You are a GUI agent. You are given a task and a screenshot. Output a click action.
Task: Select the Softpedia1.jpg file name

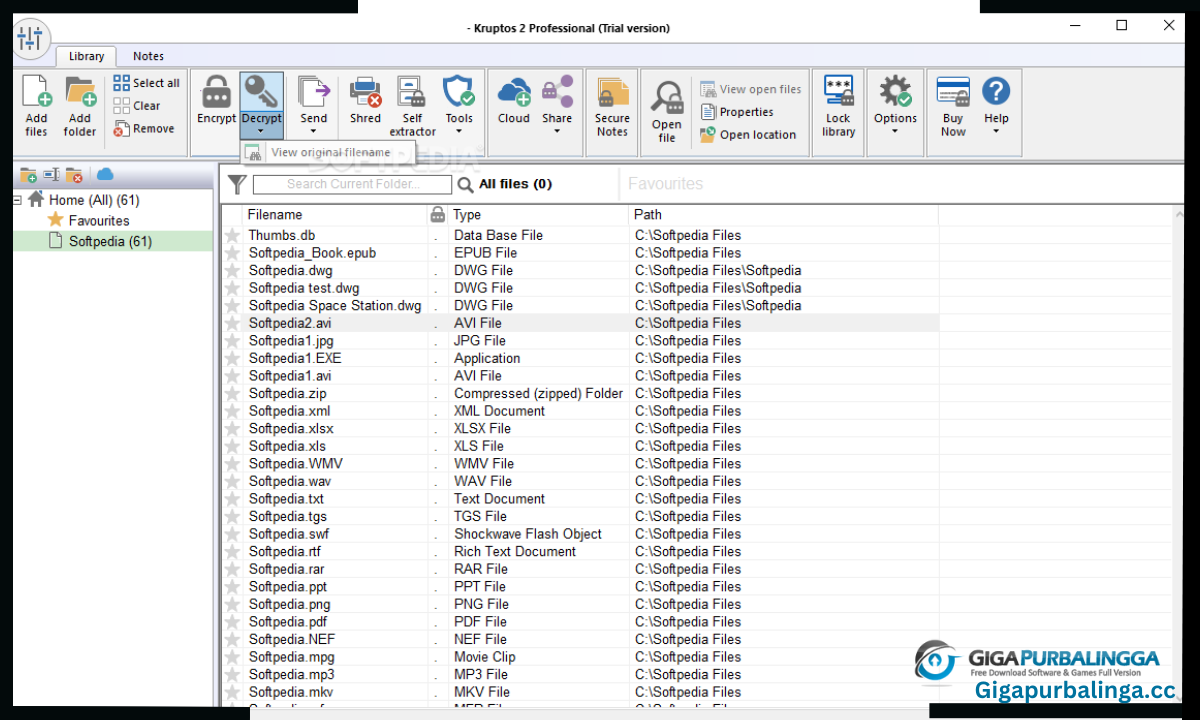pos(291,341)
